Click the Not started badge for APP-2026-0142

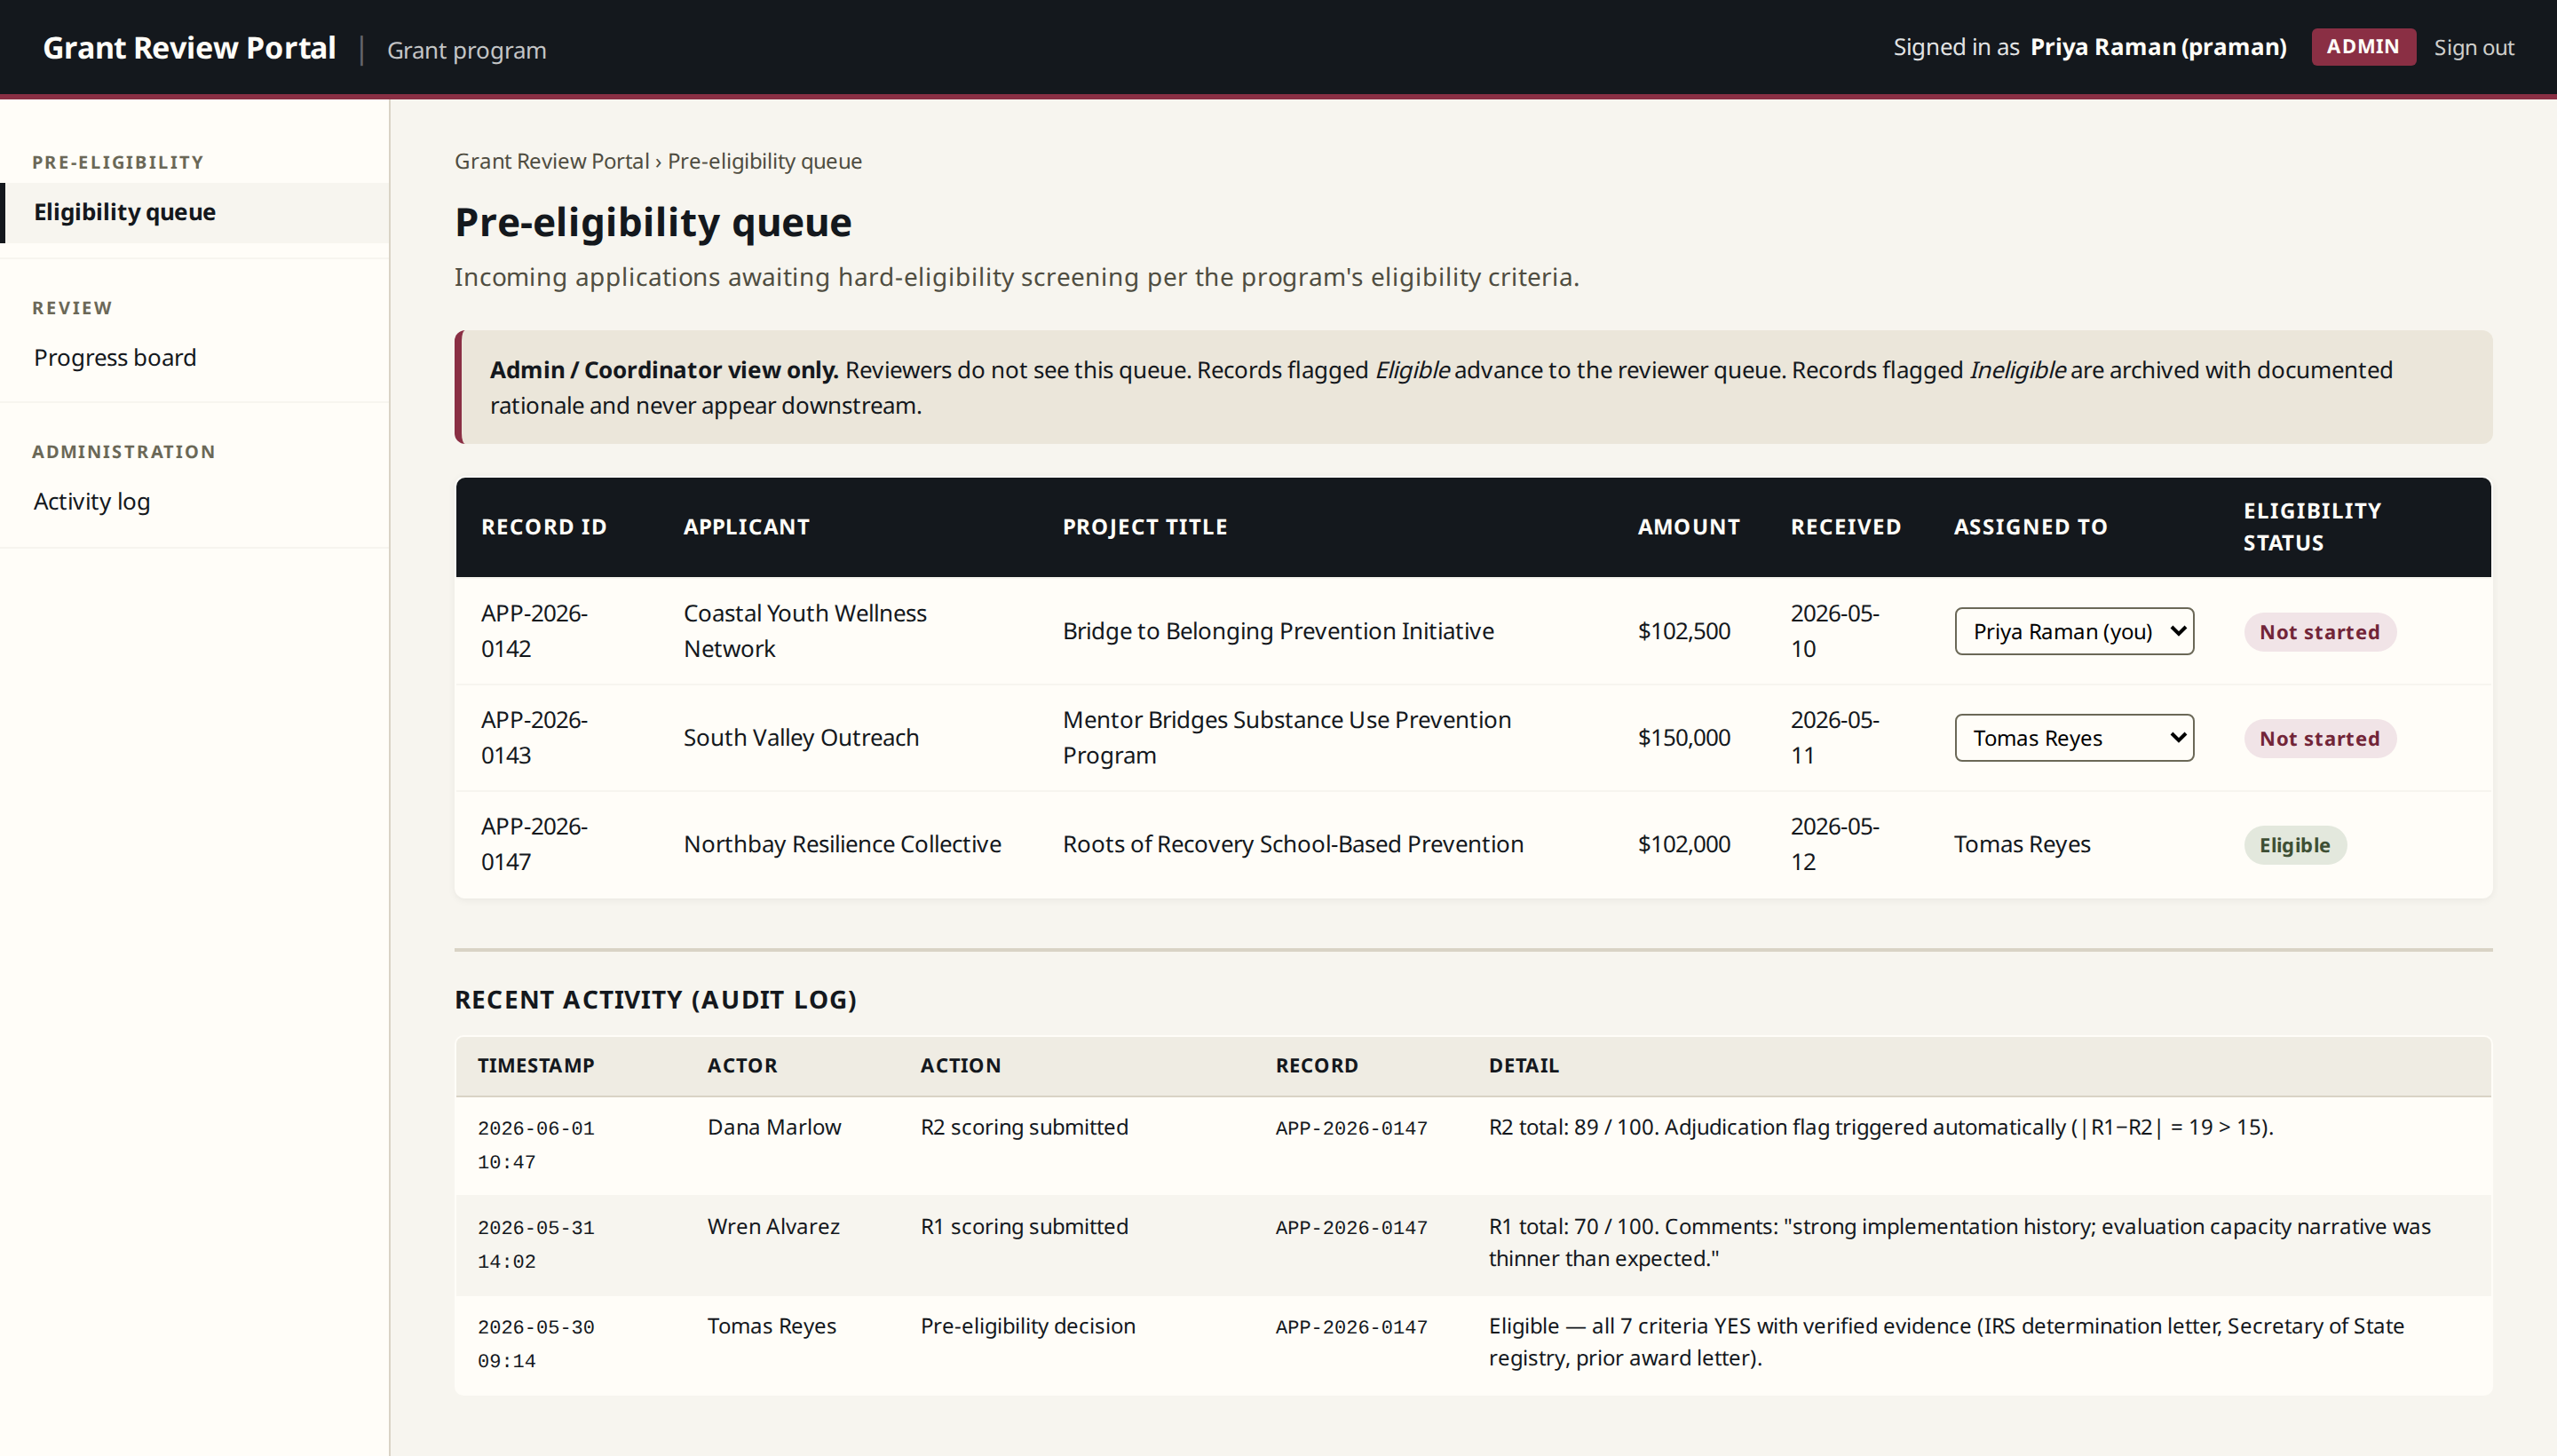[2319, 632]
